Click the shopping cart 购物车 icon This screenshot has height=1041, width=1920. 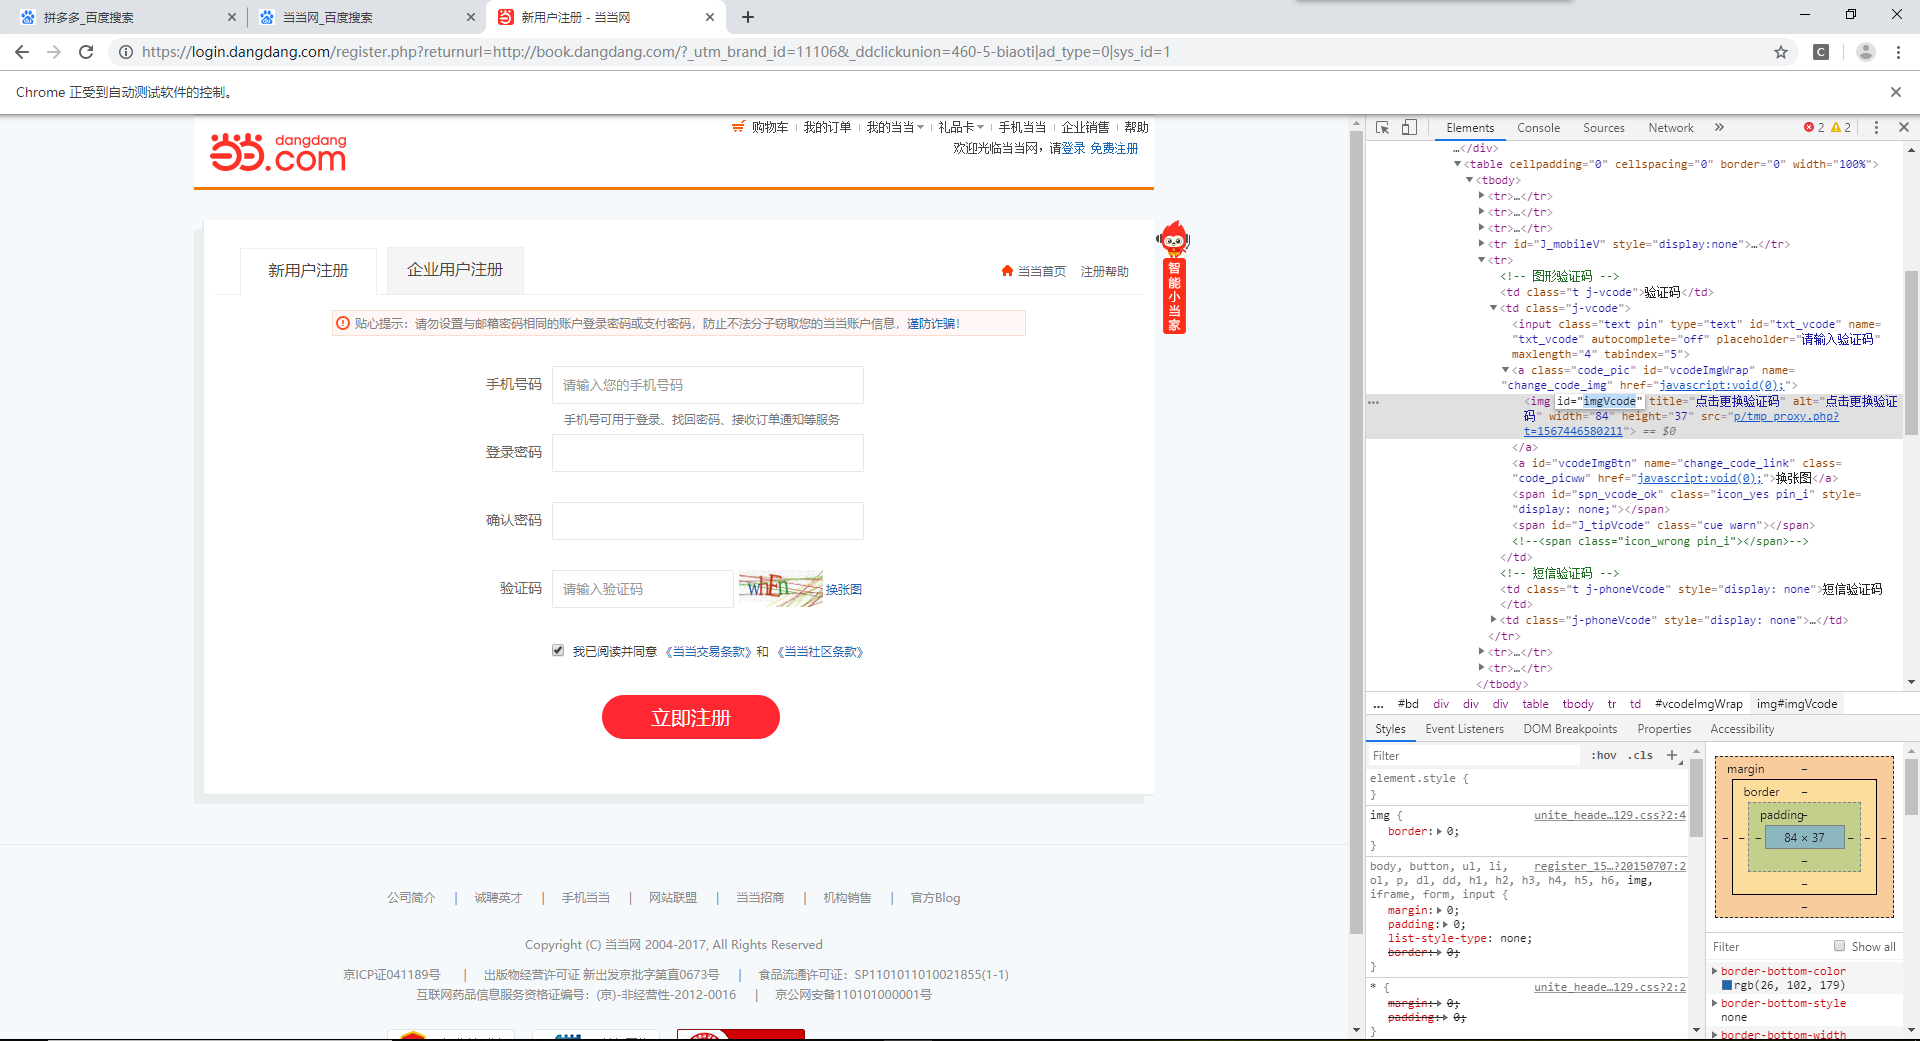pyautogui.click(x=738, y=127)
